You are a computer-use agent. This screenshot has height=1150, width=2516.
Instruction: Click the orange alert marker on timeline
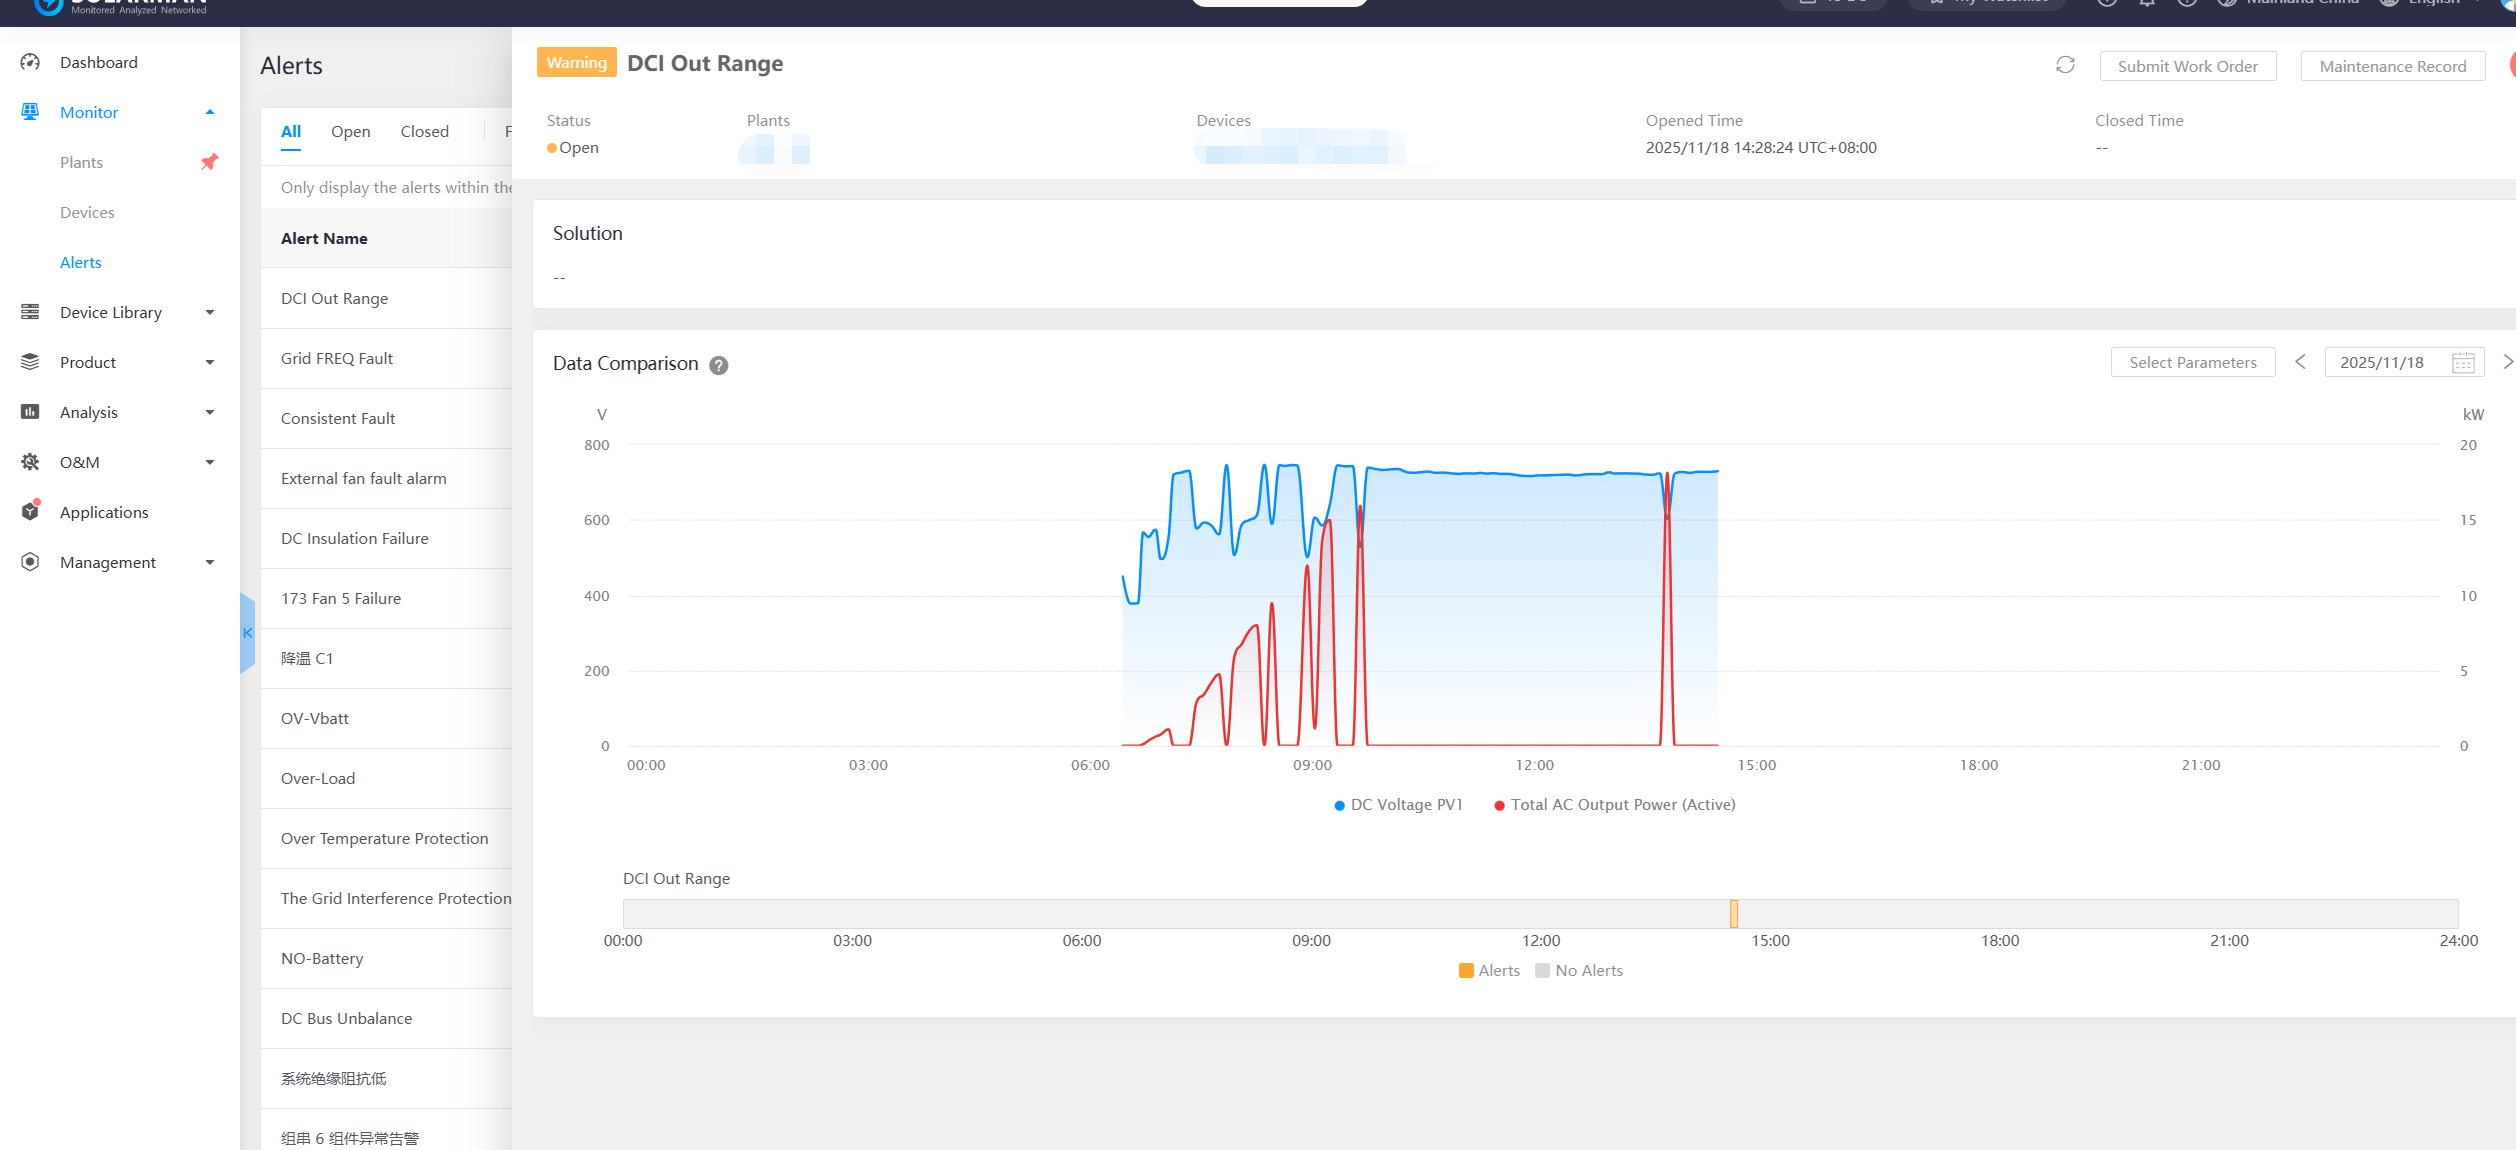(1734, 914)
